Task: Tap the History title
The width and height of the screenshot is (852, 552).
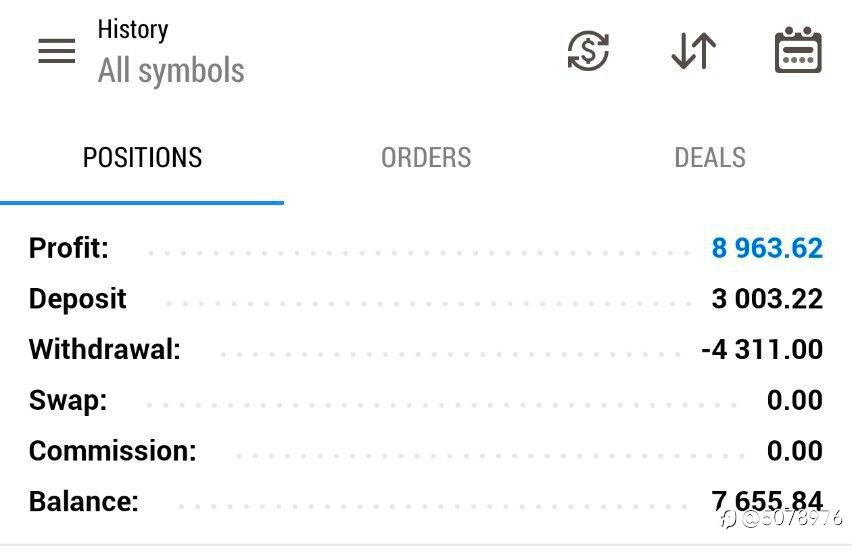Action: pyautogui.click(x=133, y=29)
